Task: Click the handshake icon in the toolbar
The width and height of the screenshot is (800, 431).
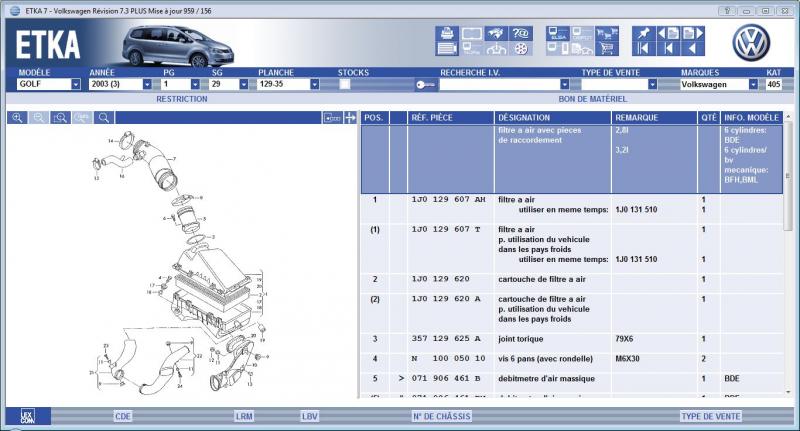Action: click(496, 34)
